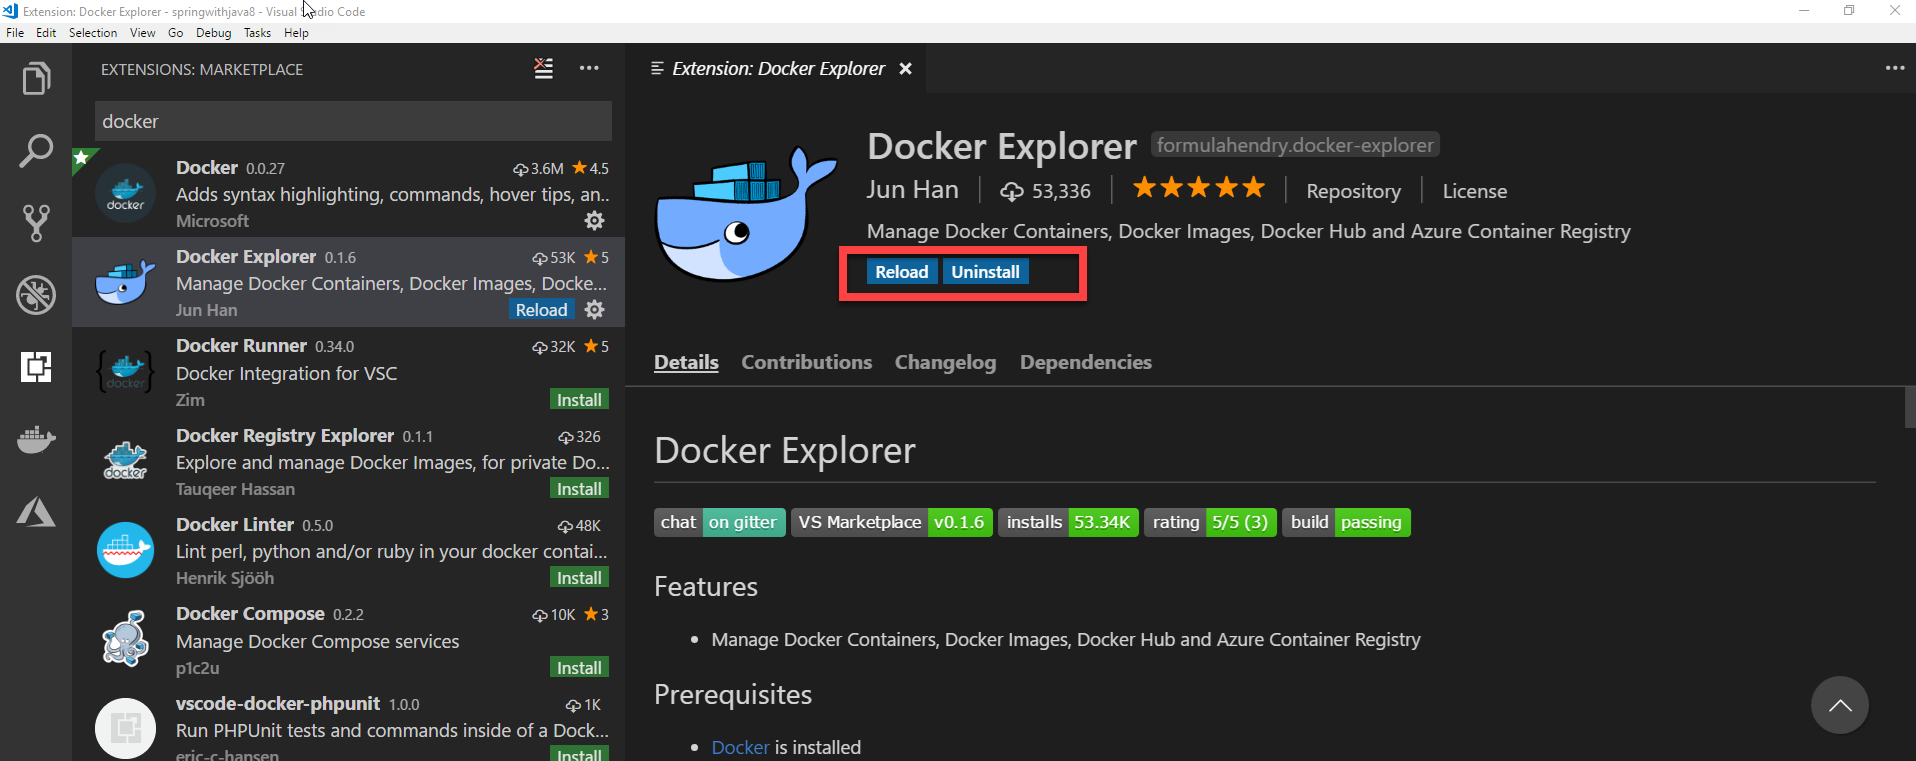The height and width of the screenshot is (761, 1916).
Task: Click the installs 53.34K badge
Action: 1068,522
